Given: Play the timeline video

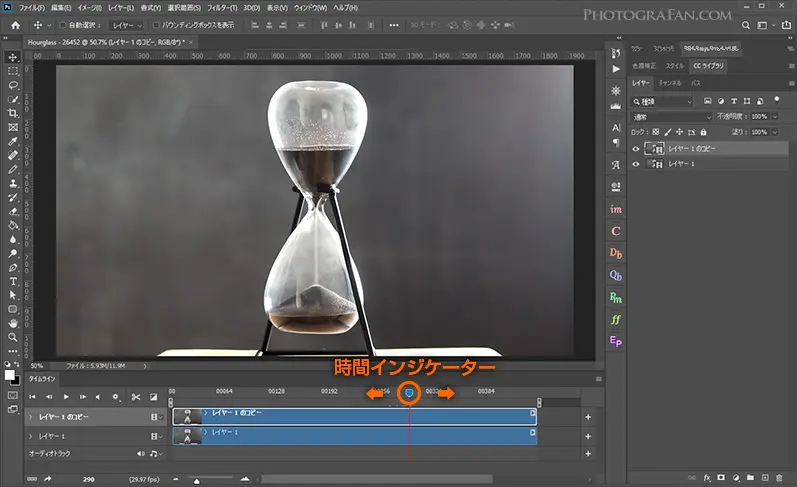Looking at the screenshot, I should 66,397.
